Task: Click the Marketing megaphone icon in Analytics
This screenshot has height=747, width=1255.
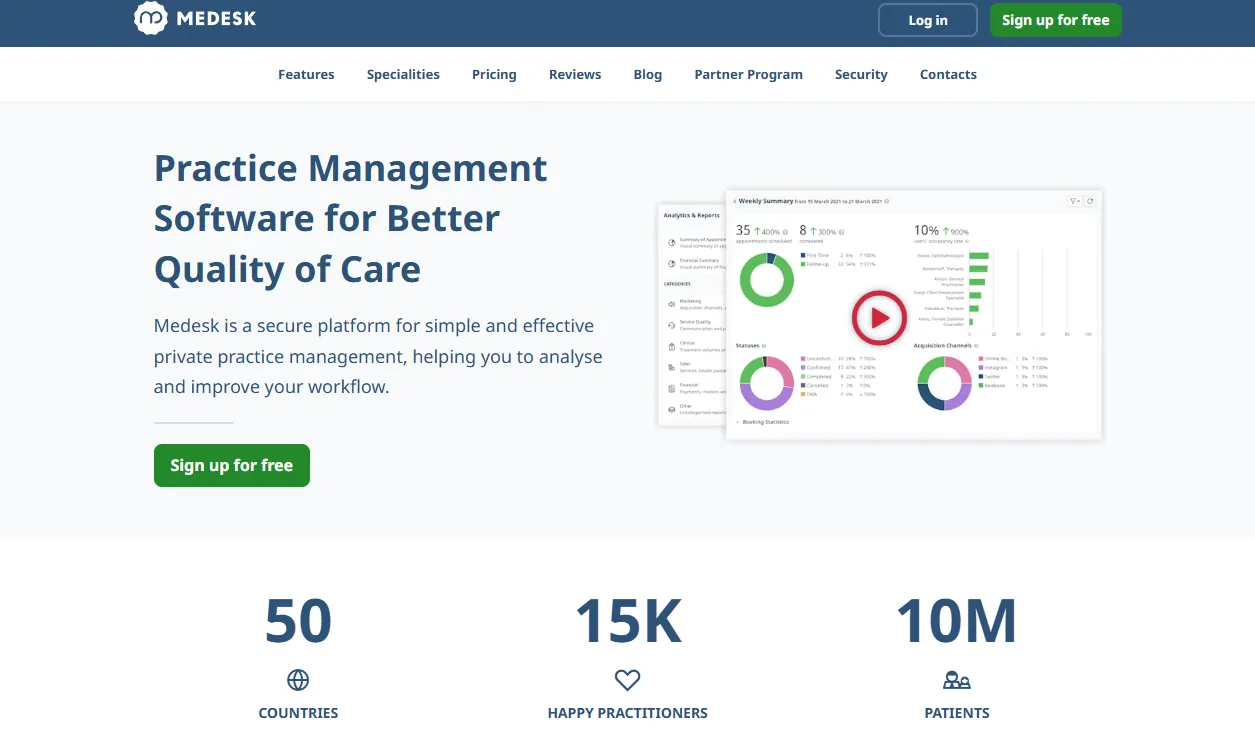Action: 671,303
